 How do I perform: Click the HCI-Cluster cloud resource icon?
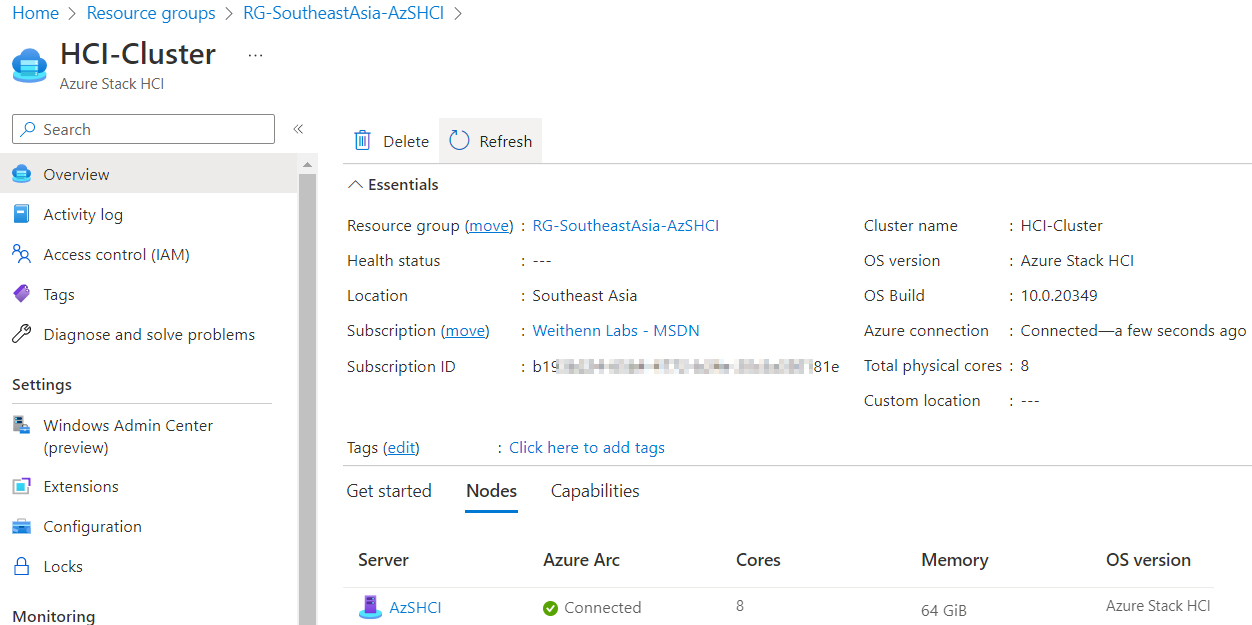click(30, 64)
